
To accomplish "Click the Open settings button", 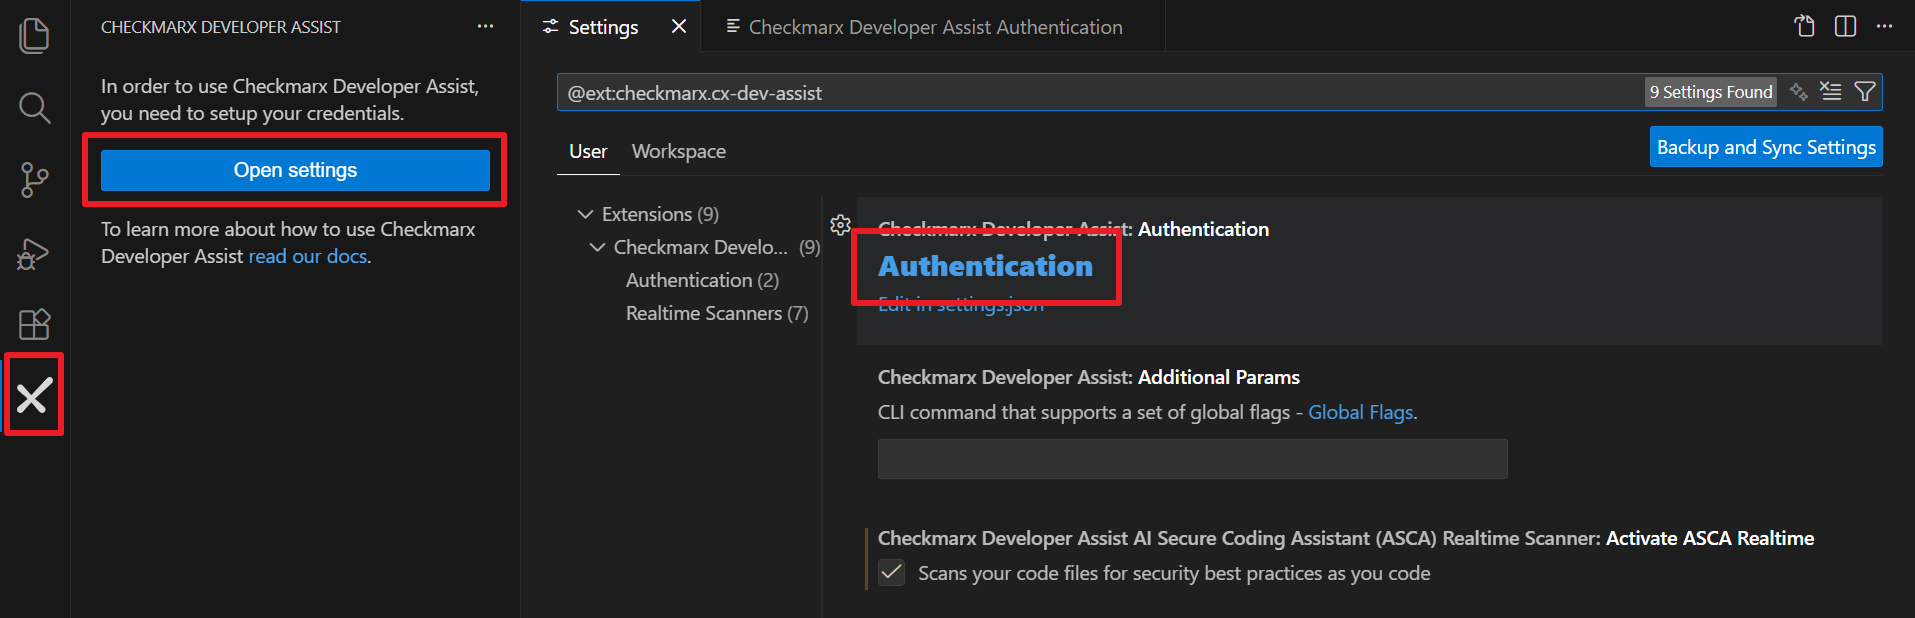I will (295, 170).
